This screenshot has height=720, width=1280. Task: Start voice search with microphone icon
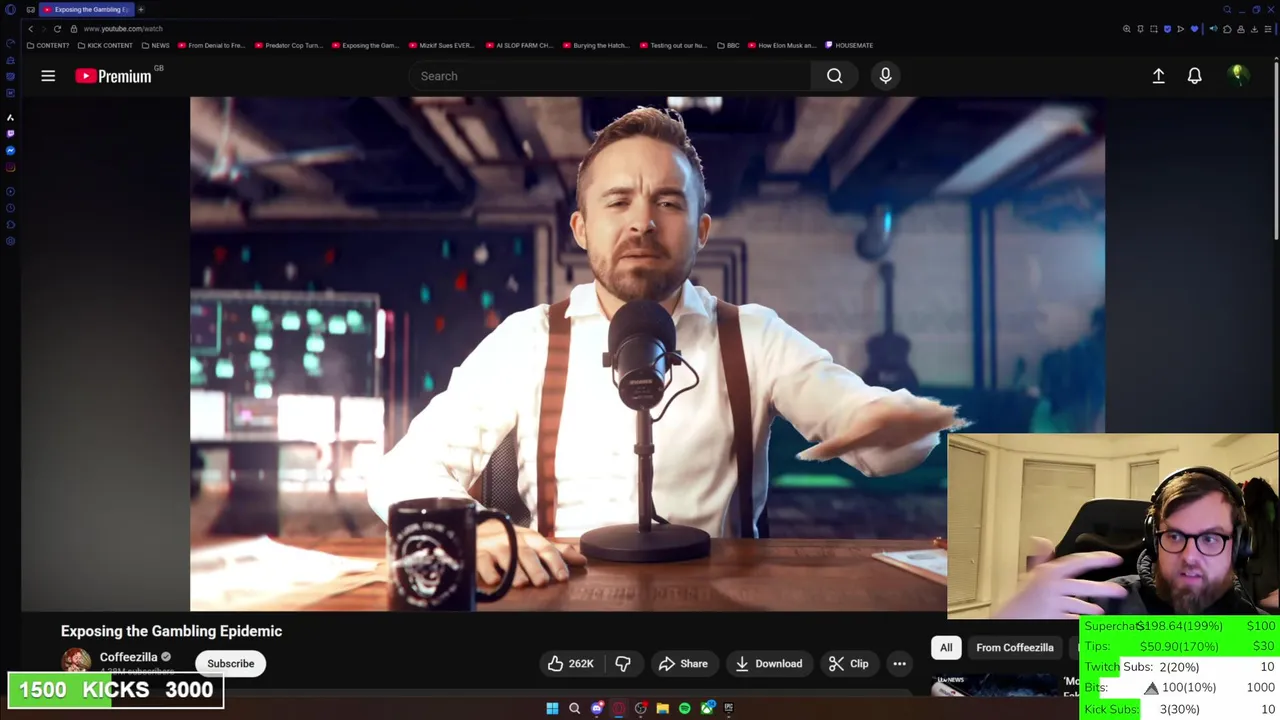pos(885,76)
